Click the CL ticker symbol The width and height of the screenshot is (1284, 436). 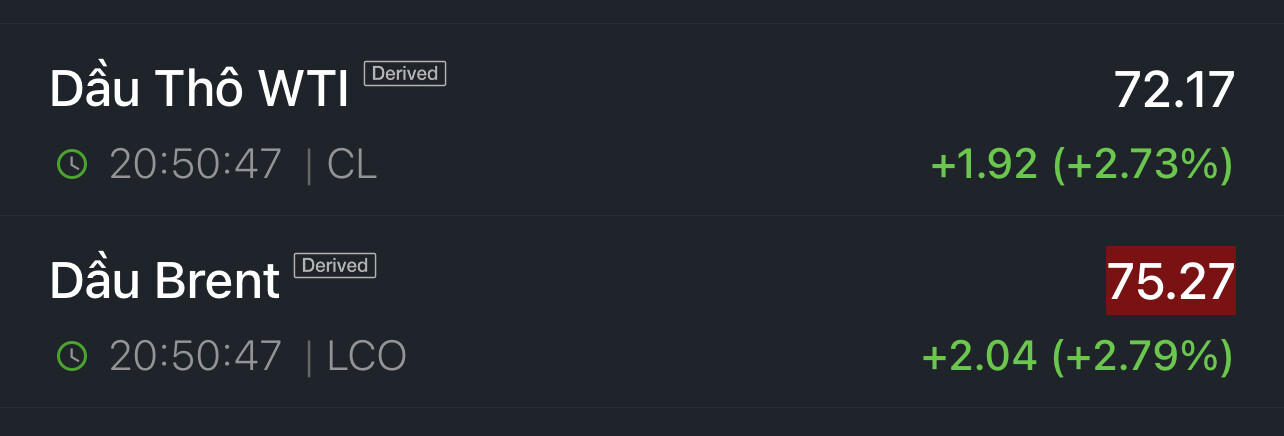click(x=352, y=165)
